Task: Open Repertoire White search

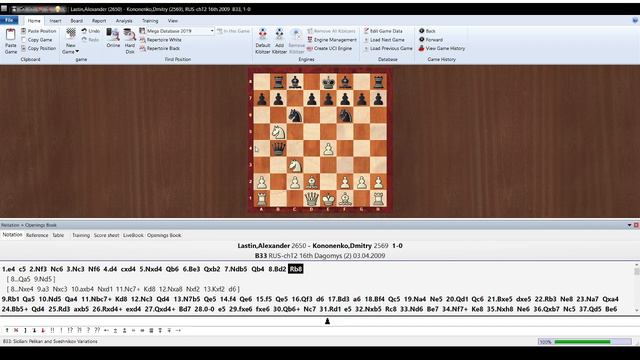Action: [160, 40]
